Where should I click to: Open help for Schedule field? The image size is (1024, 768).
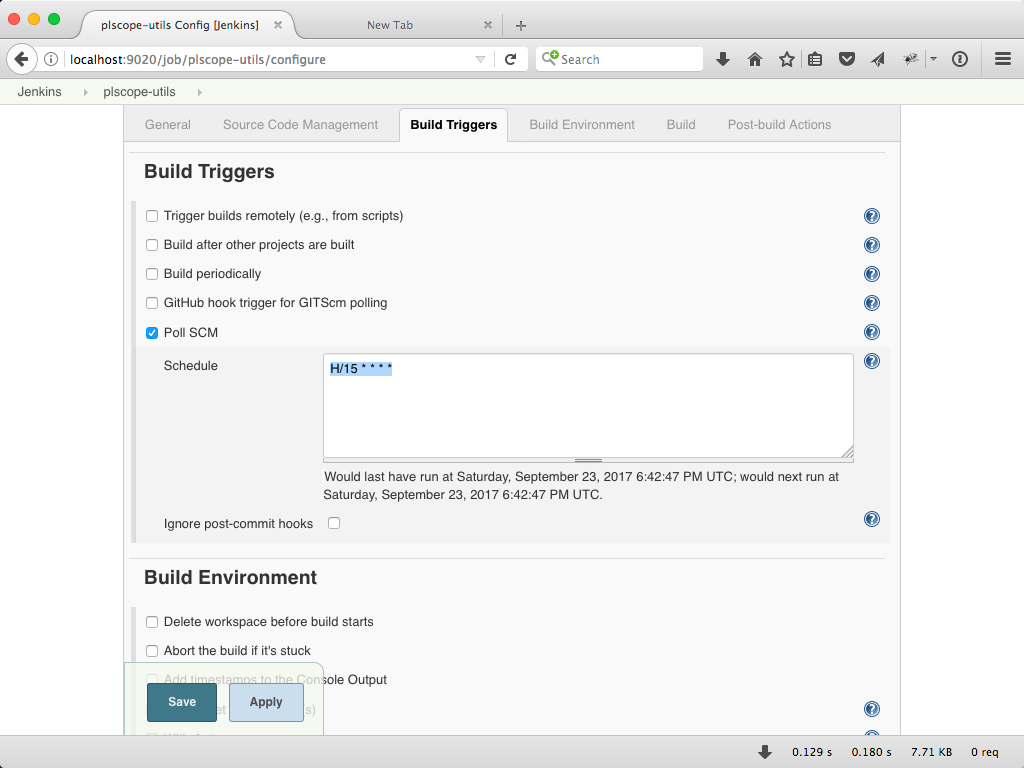872,361
